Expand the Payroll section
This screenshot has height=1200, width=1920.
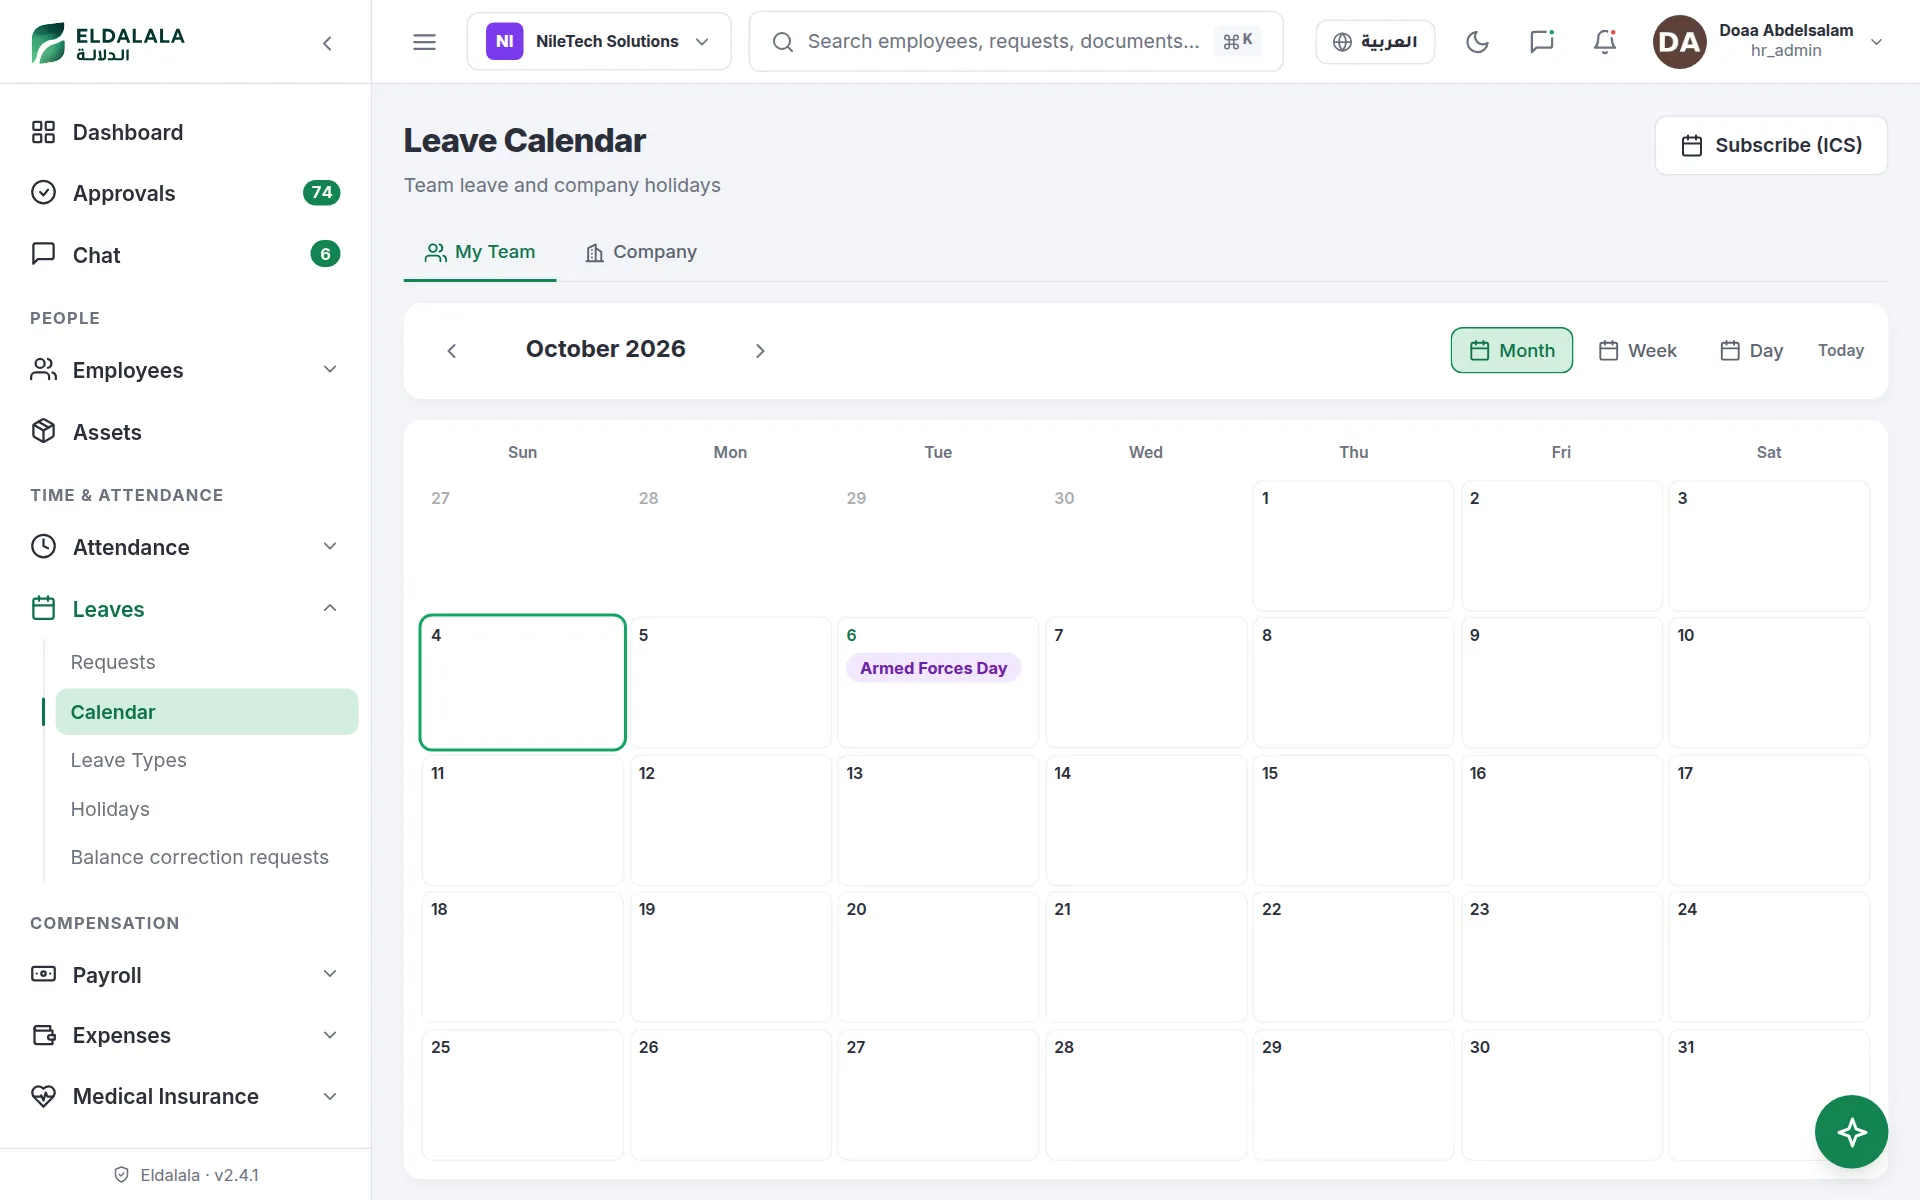click(185, 975)
